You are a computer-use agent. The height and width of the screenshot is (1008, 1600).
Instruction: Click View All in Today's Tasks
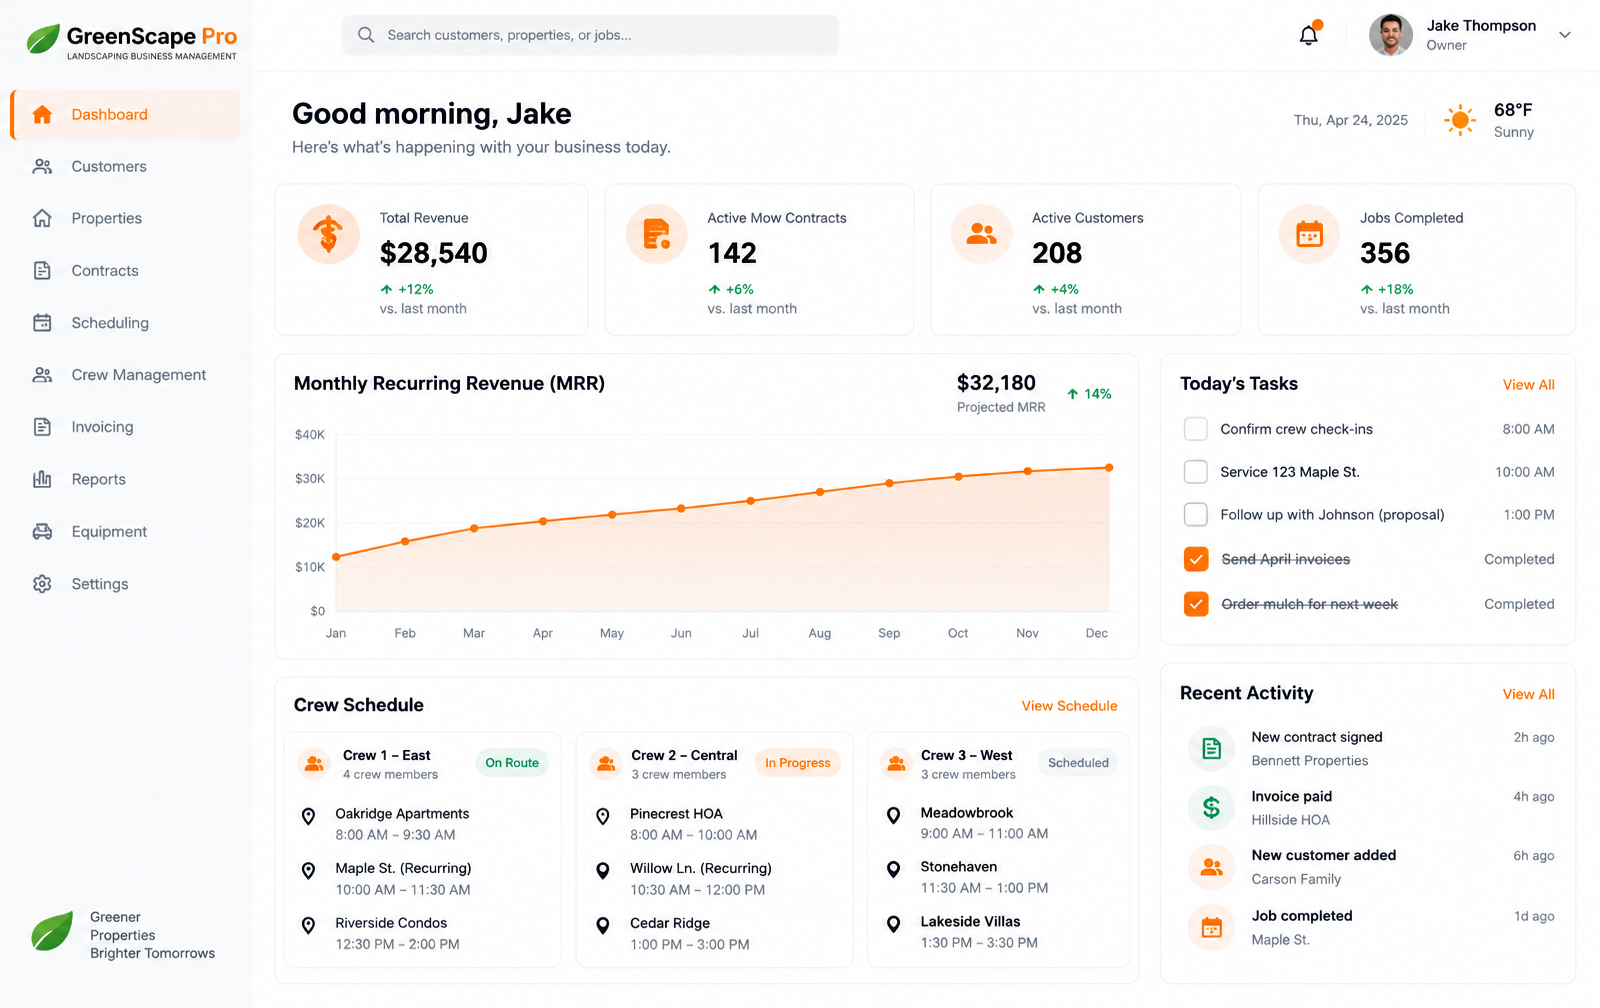click(x=1528, y=385)
